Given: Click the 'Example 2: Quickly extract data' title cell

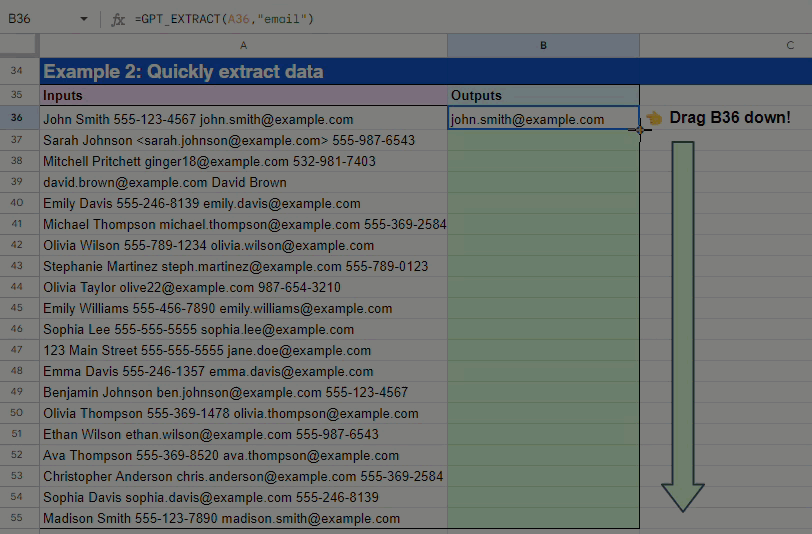Looking at the screenshot, I should pos(243,72).
